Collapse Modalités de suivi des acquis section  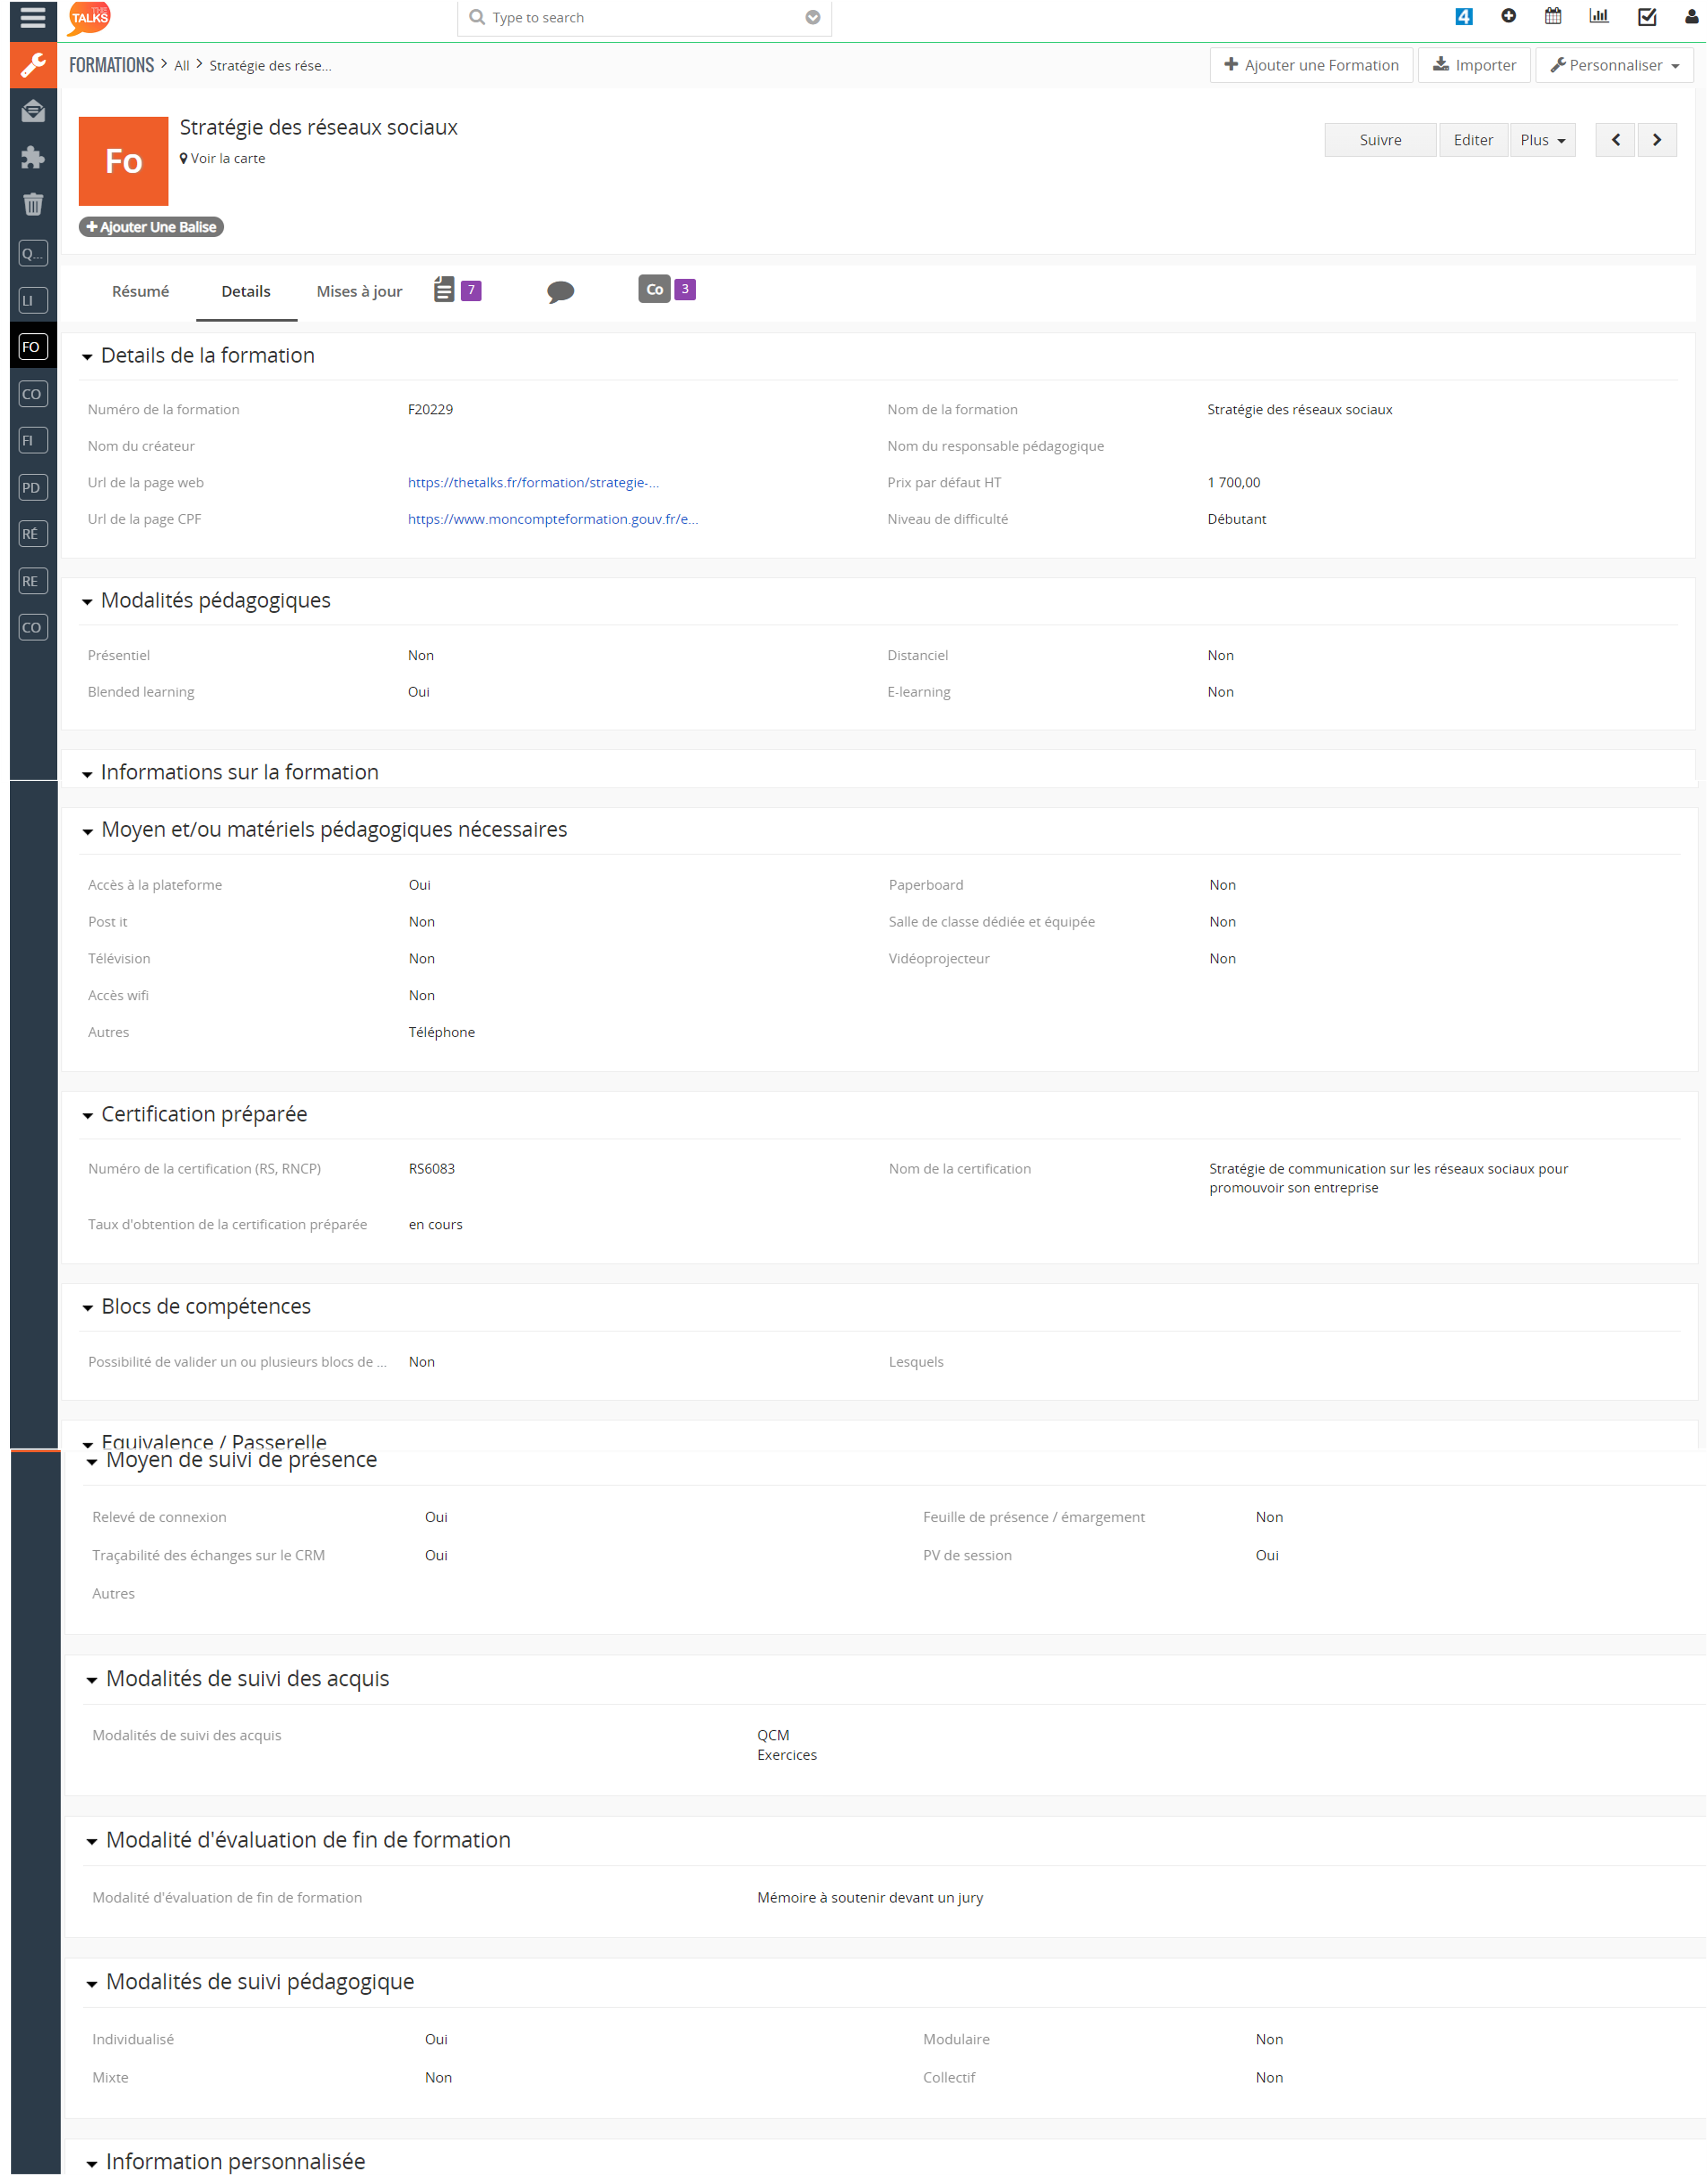pos(92,1680)
